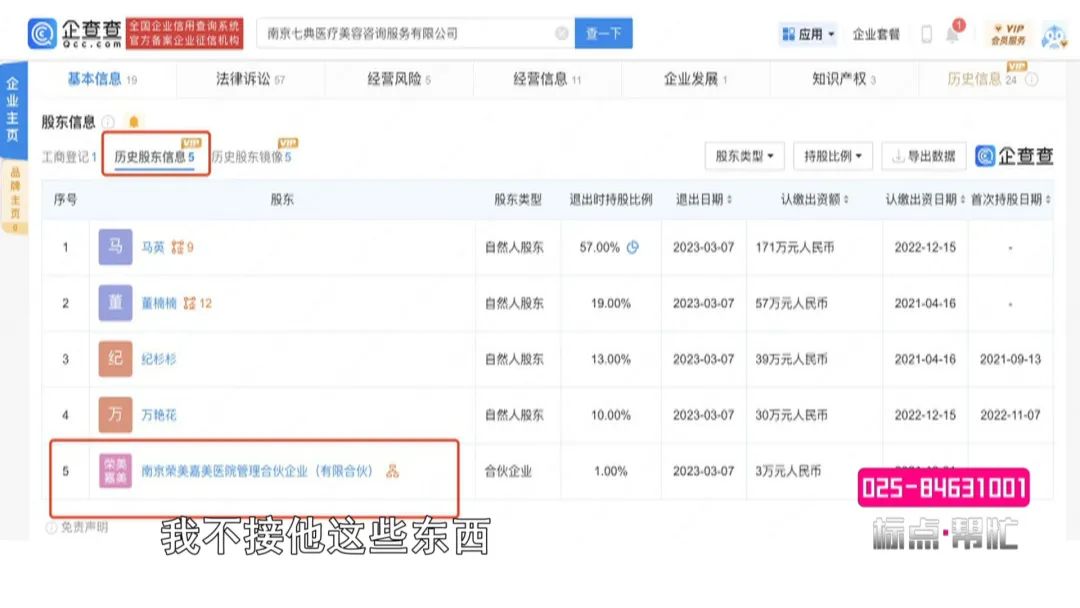Click orange bell beside 股东信息 heading
1080x608 pixels.
click(134, 123)
